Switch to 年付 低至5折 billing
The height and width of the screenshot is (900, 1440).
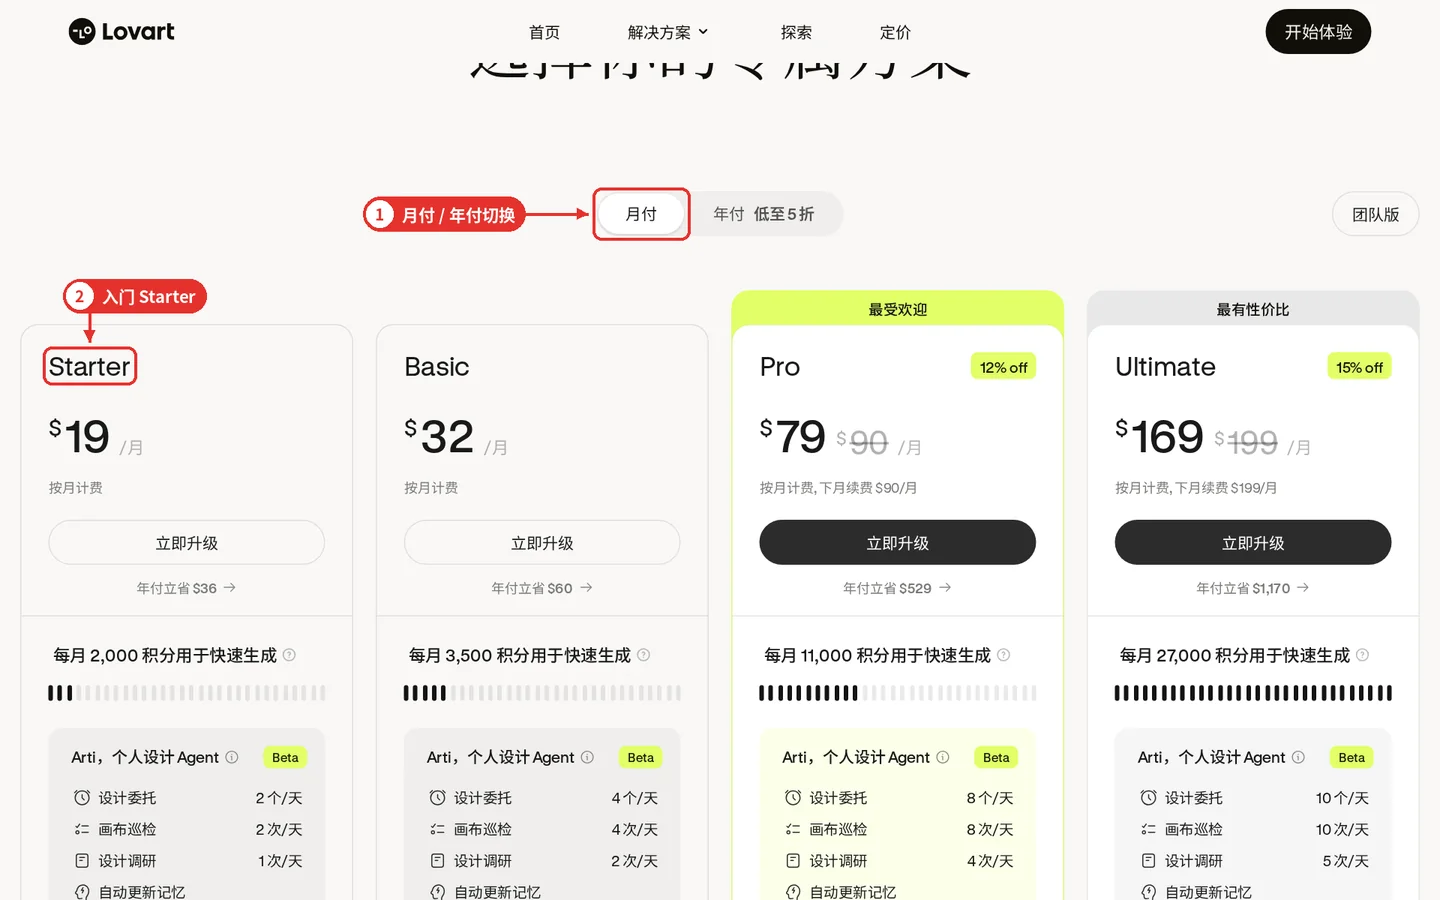[x=764, y=214]
